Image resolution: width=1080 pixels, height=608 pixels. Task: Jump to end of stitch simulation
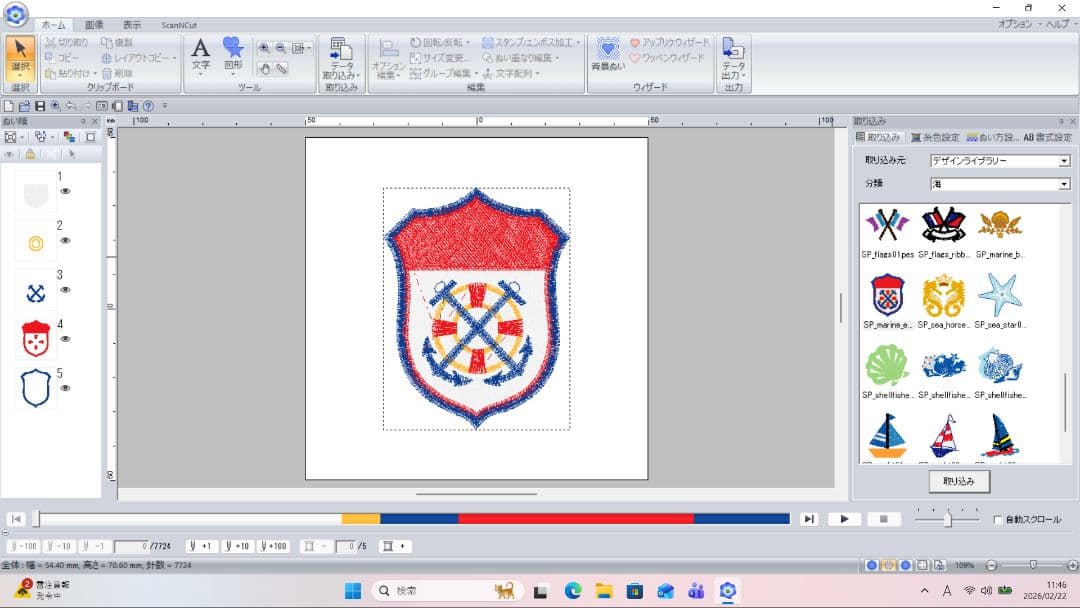(x=809, y=519)
